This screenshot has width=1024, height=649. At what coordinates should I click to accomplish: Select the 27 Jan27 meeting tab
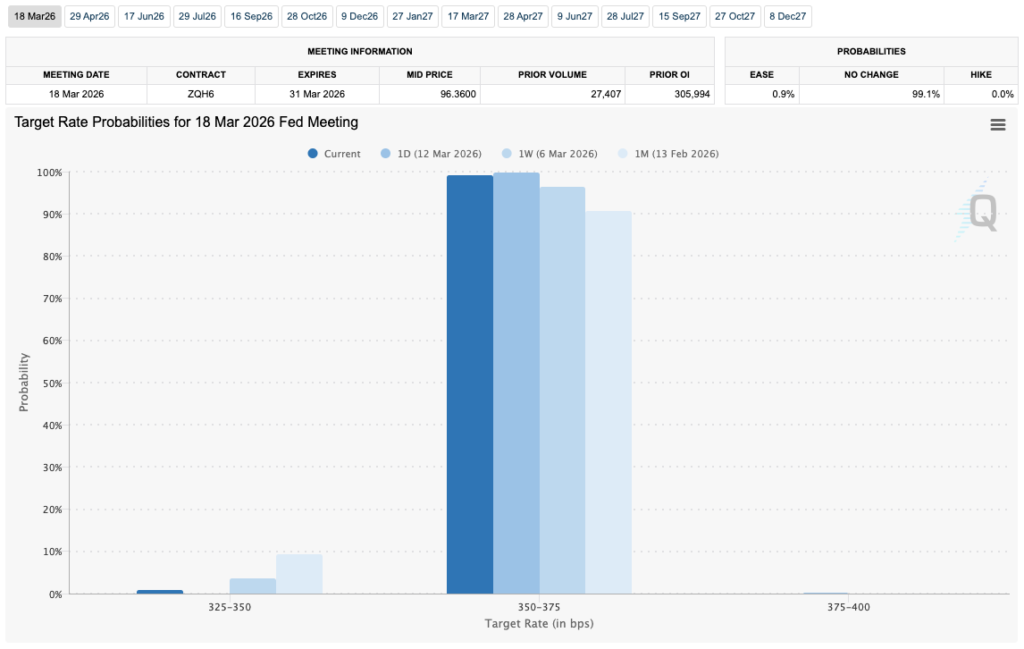pos(412,16)
